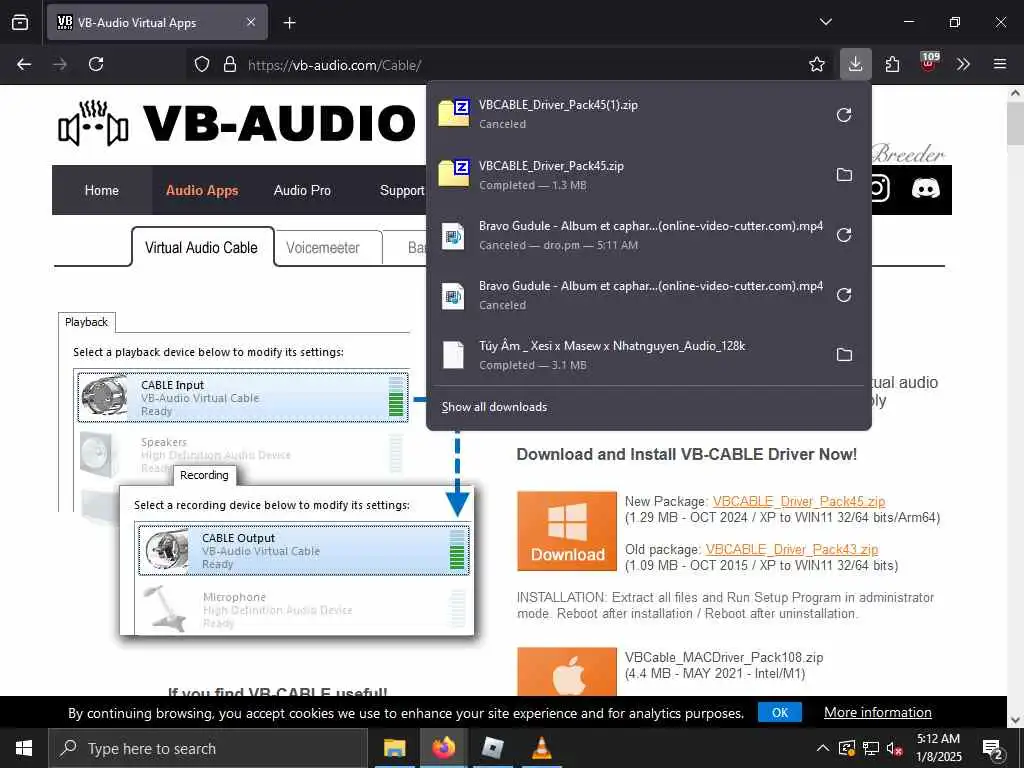
Task: Select the VBCABLE_Driver_Pack45(1).zip canceled entry
Action: click(628, 115)
